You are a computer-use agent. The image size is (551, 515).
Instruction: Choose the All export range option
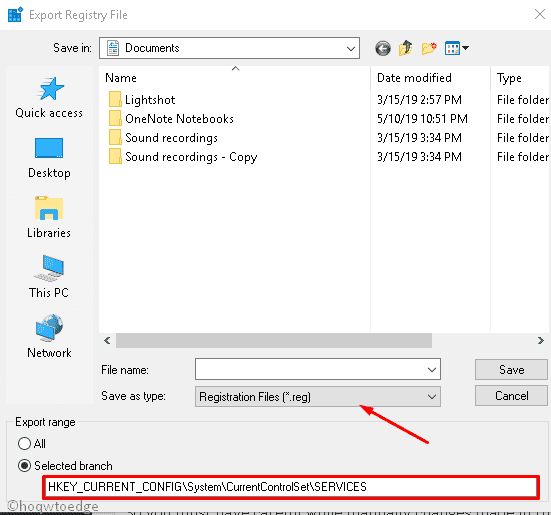[x=24, y=443]
